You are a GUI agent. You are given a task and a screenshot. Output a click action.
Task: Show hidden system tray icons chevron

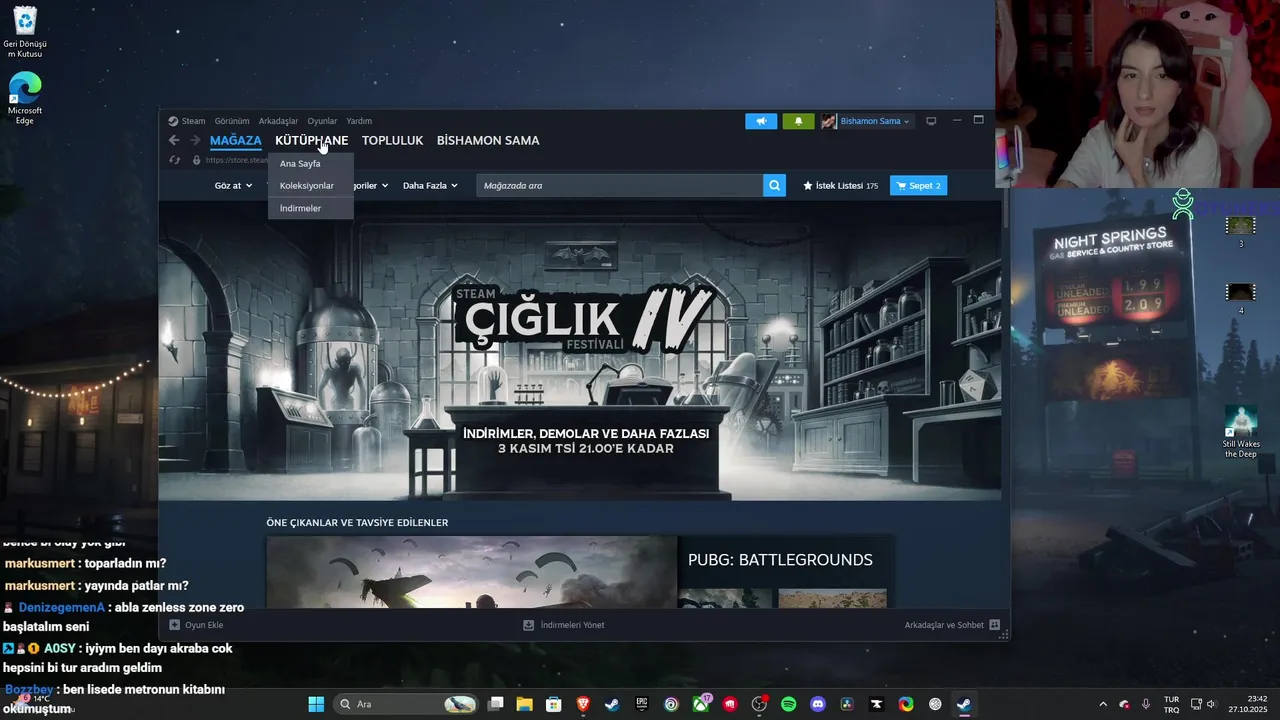point(1103,704)
